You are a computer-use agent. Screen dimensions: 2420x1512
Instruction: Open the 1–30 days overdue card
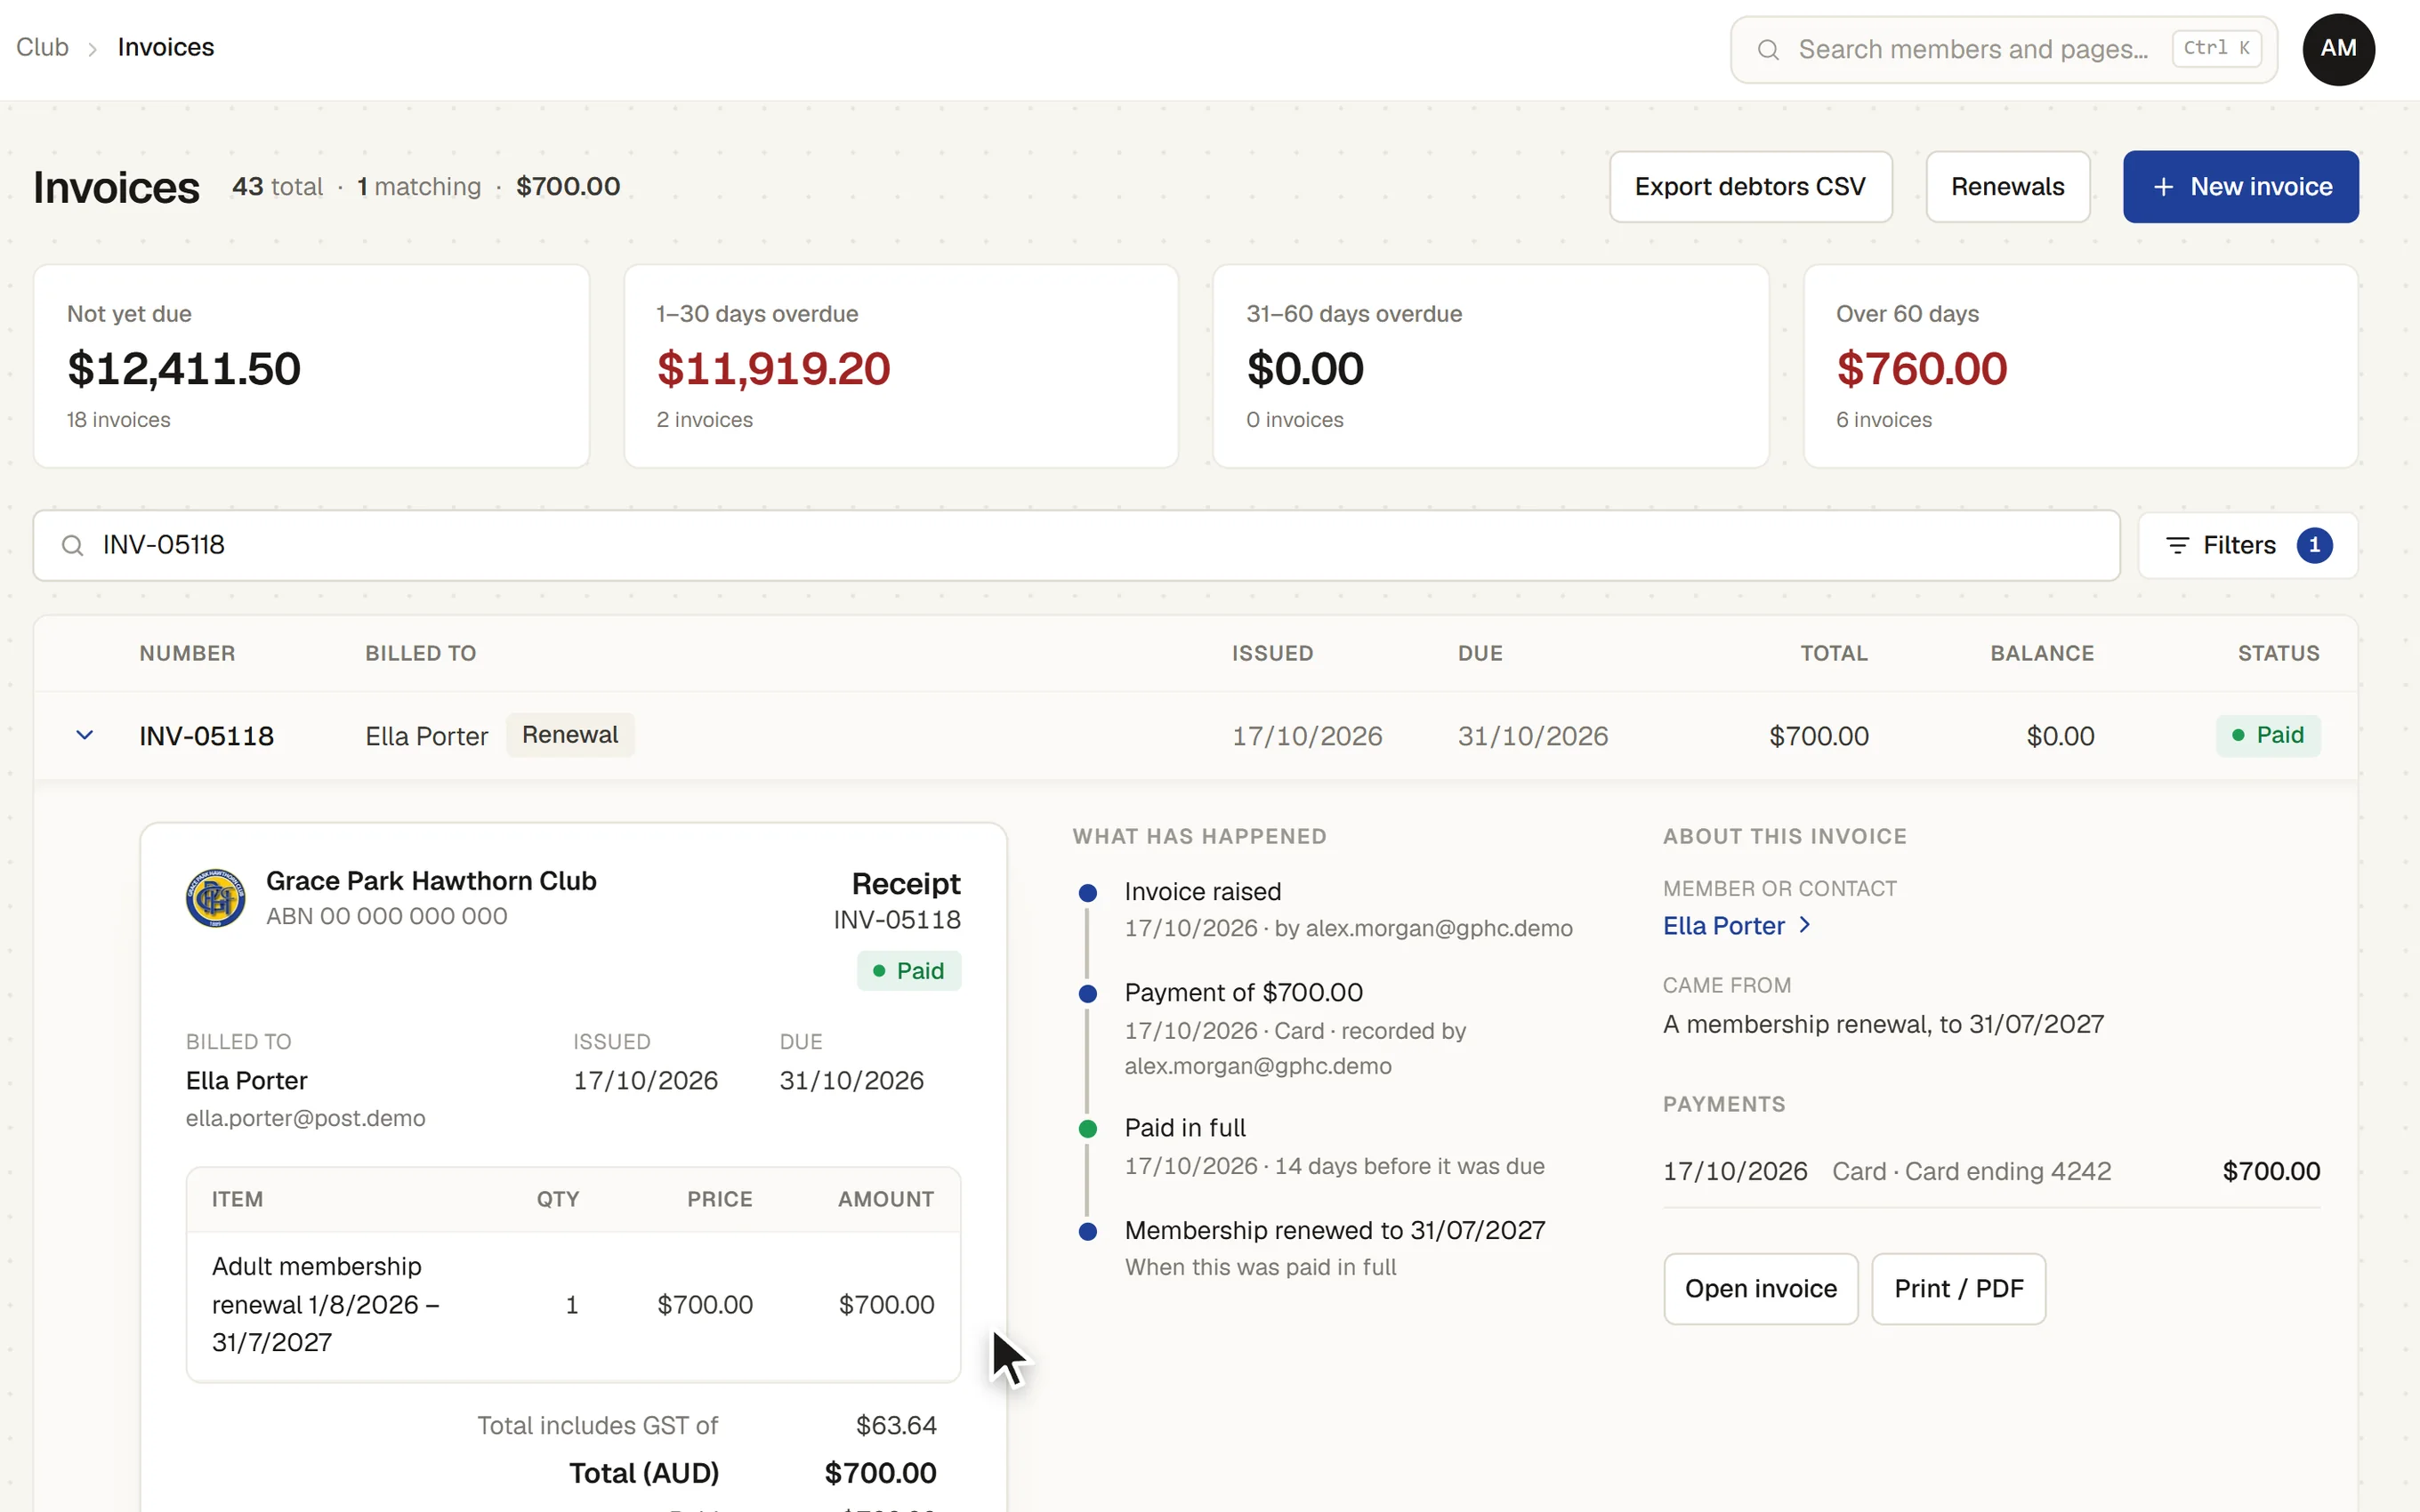click(x=901, y=366)
